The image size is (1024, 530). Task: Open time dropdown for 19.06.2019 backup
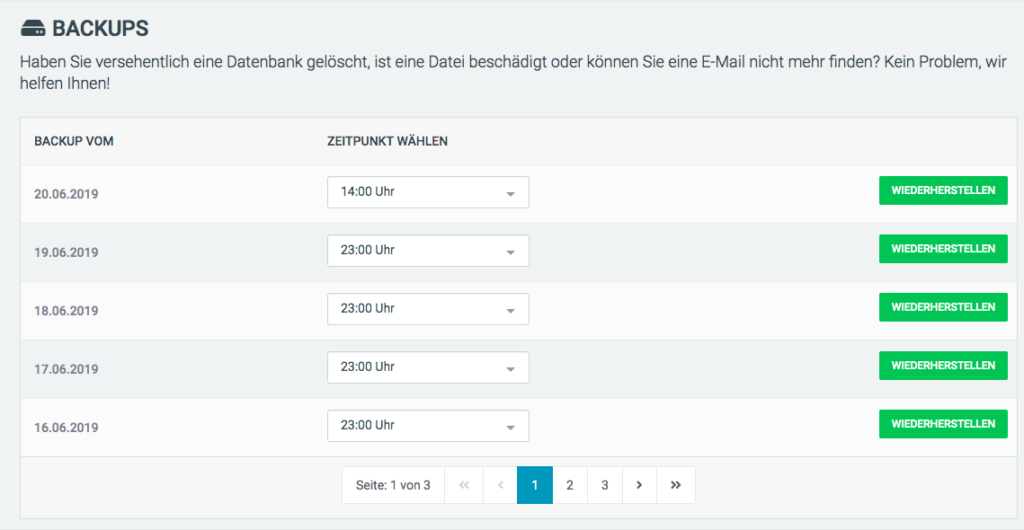[x=428, y=251]
